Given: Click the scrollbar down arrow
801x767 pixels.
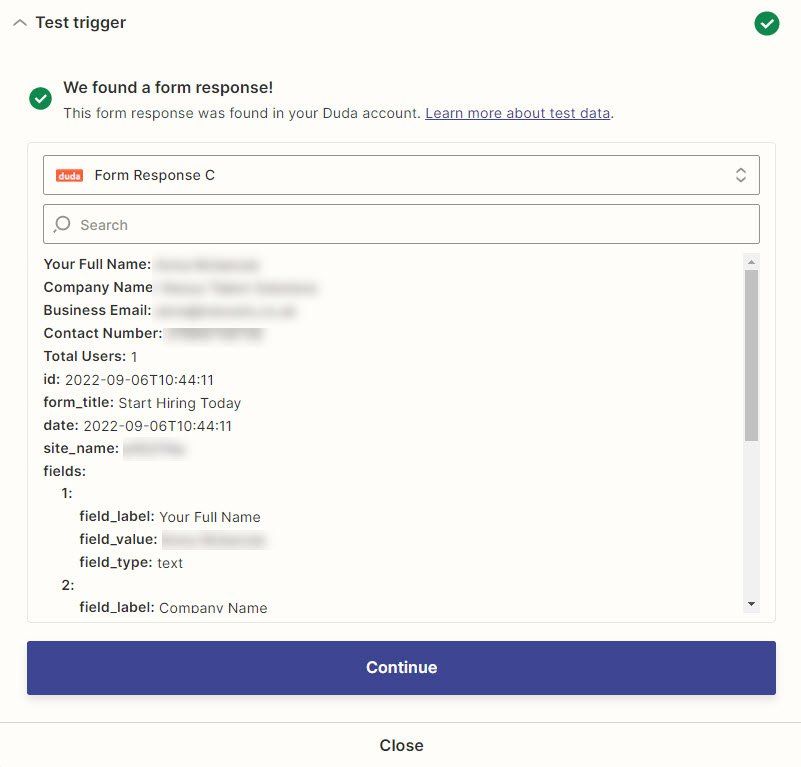Looking at the screenshot, I should point(751,604).
